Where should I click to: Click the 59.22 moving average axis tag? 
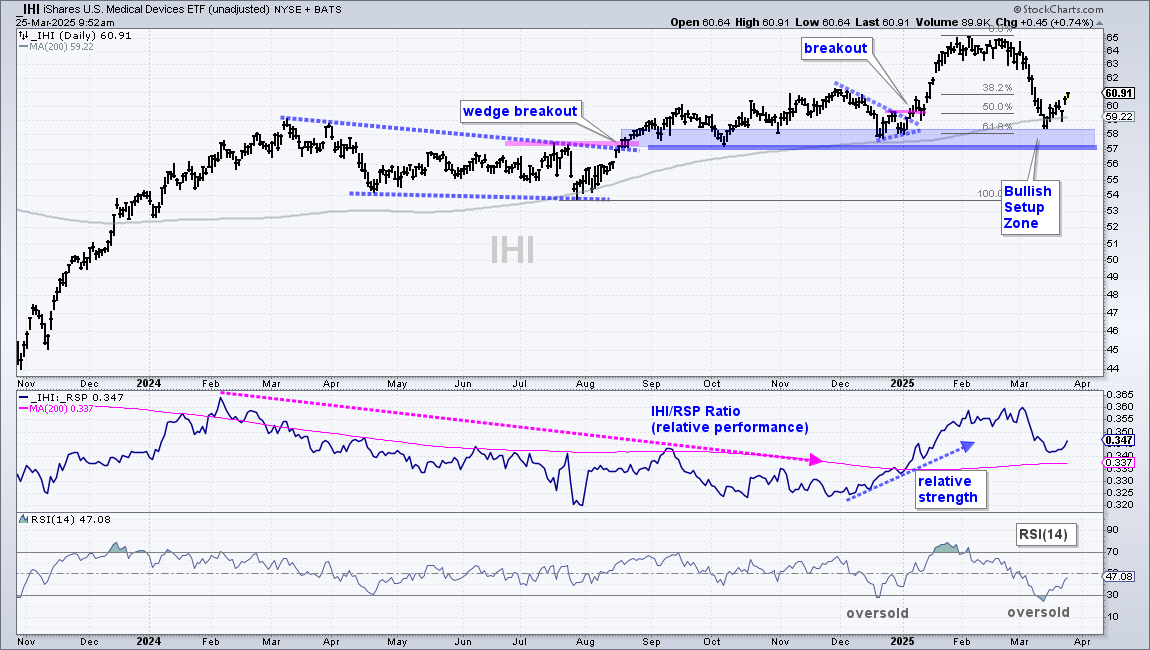1119,117
